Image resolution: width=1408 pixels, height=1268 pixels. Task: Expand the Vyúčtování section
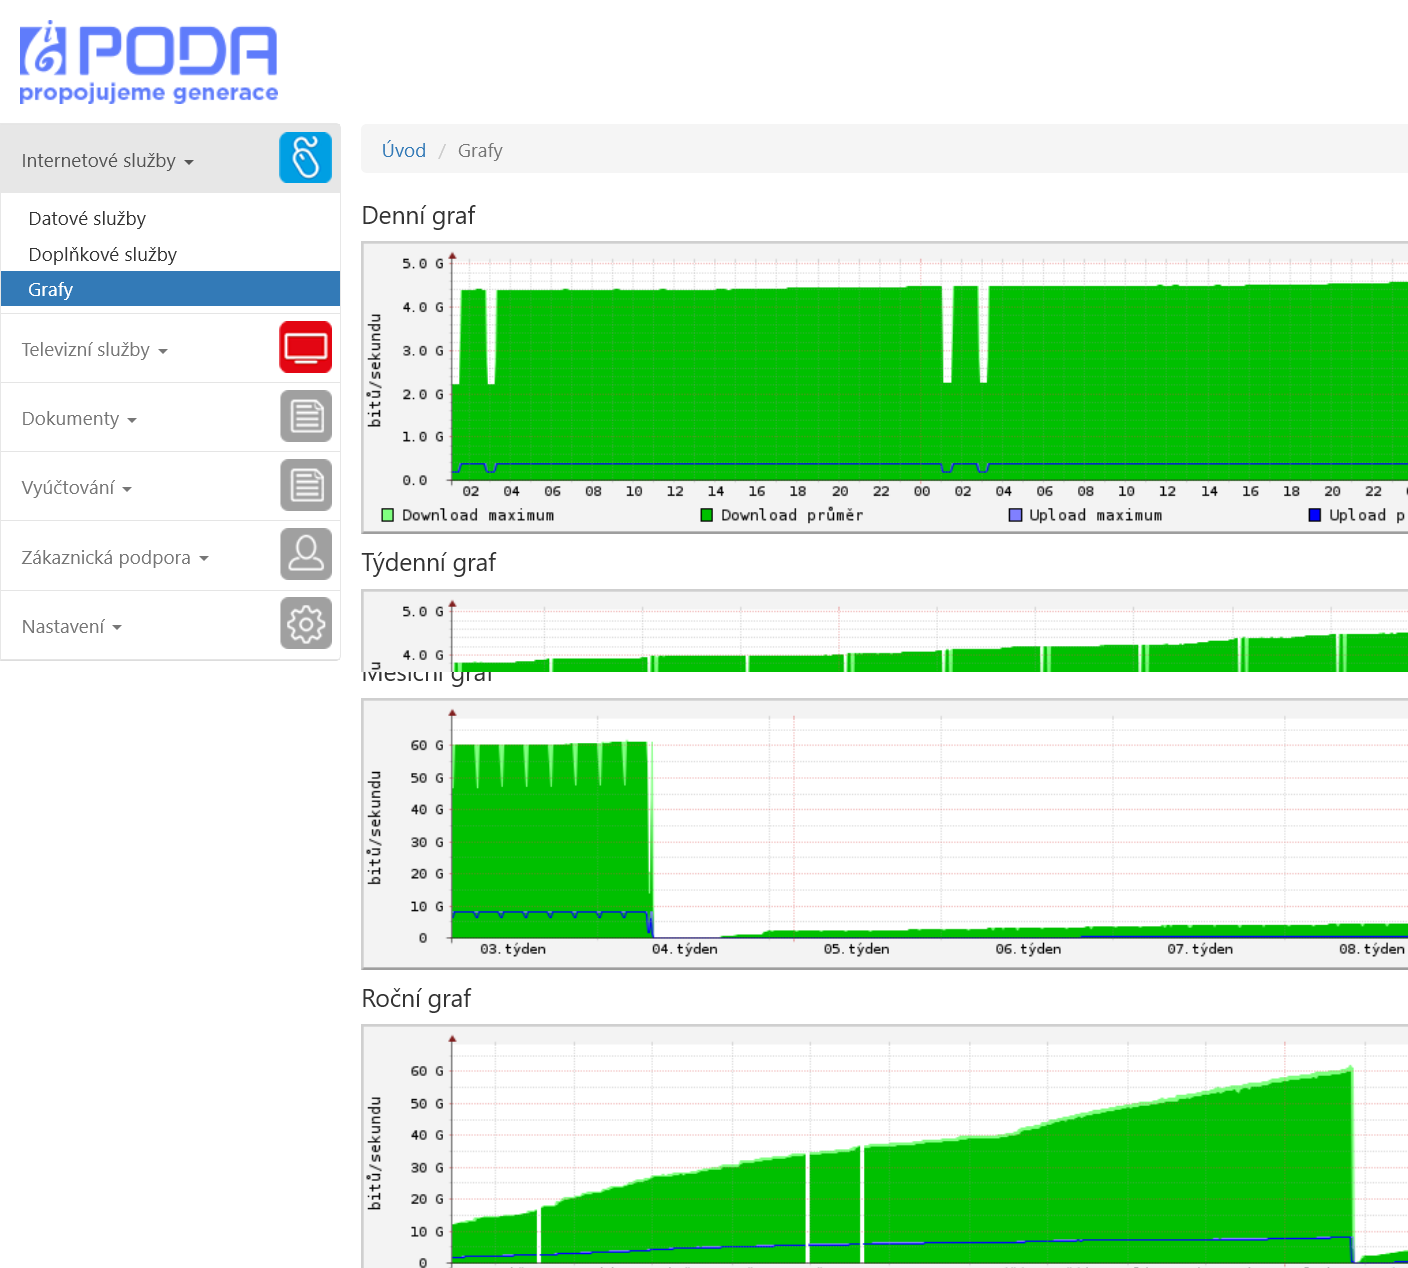coord(76,488)
